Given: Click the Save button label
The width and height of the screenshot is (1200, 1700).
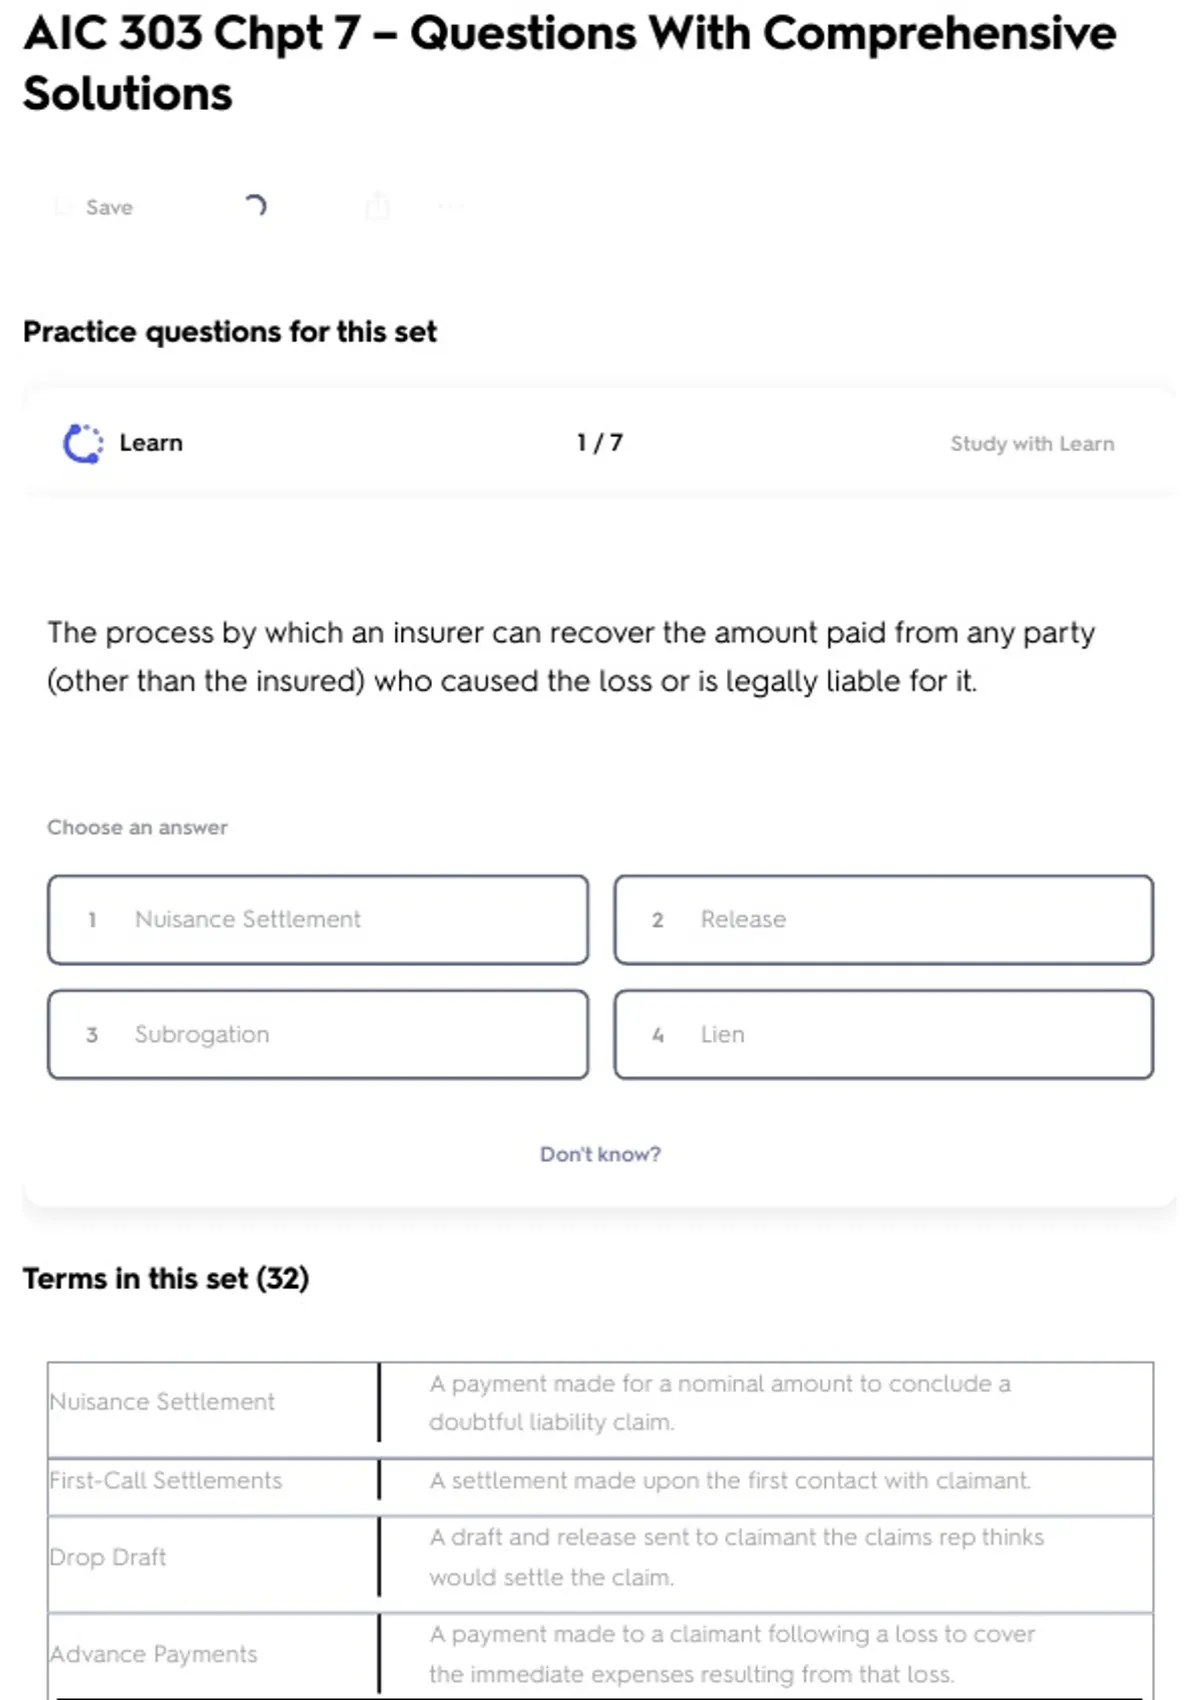Looking at the screenshot, I should tap(109, 207).
